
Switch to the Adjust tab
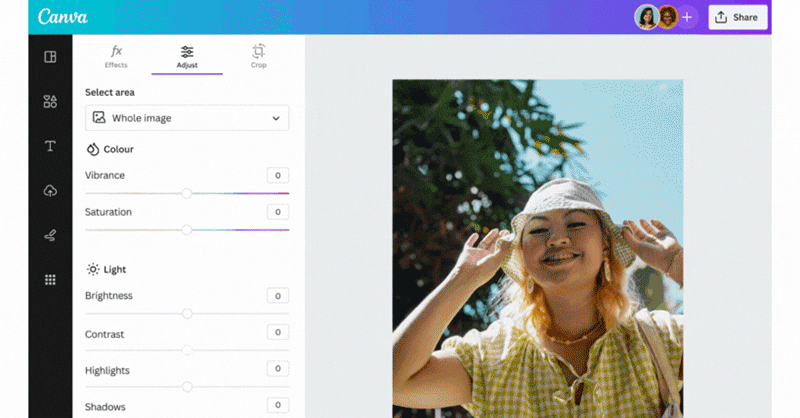[187, 57]
